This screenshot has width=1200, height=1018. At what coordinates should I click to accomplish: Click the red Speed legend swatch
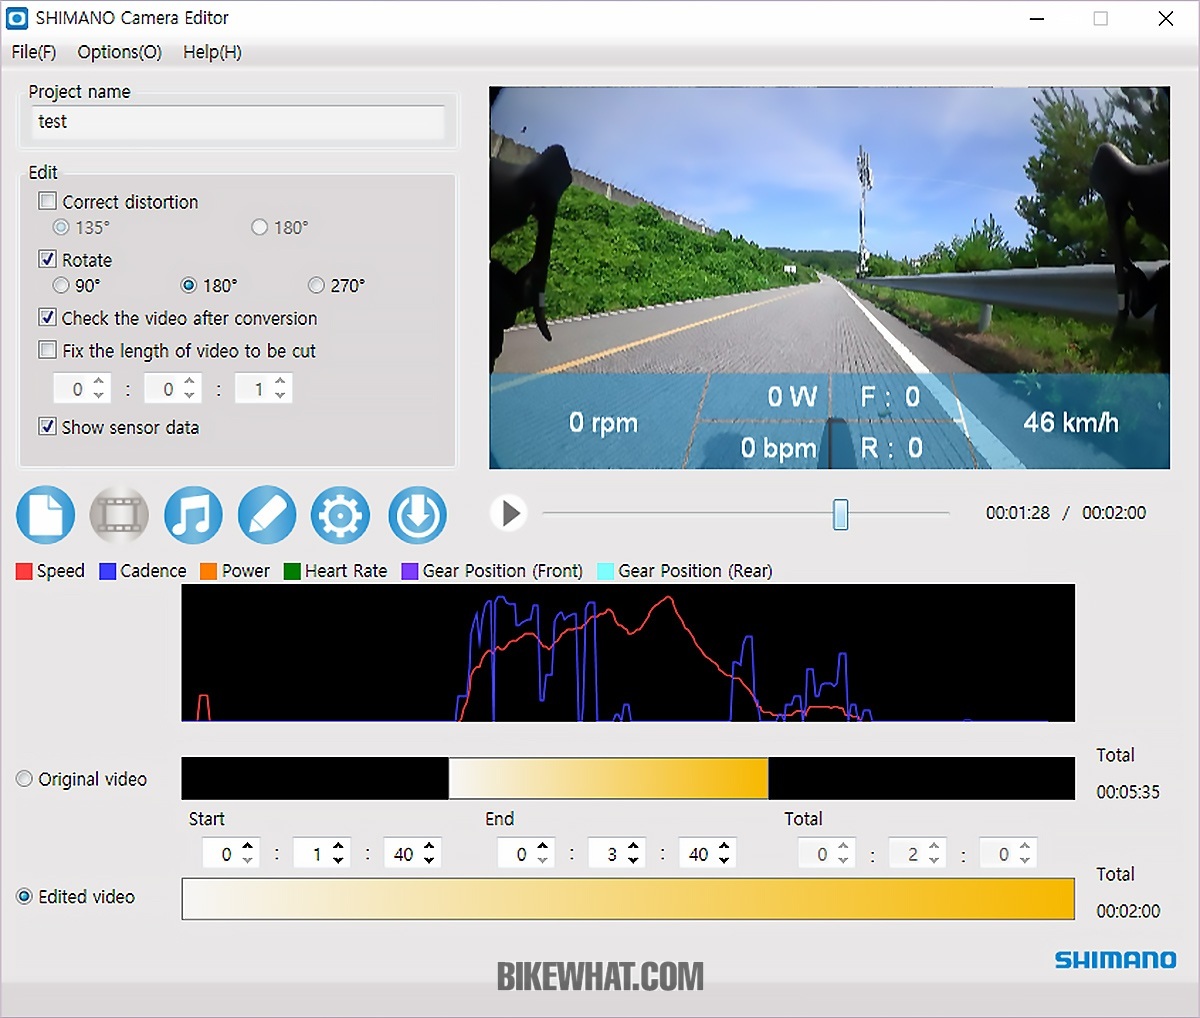[x=24, y=571]
